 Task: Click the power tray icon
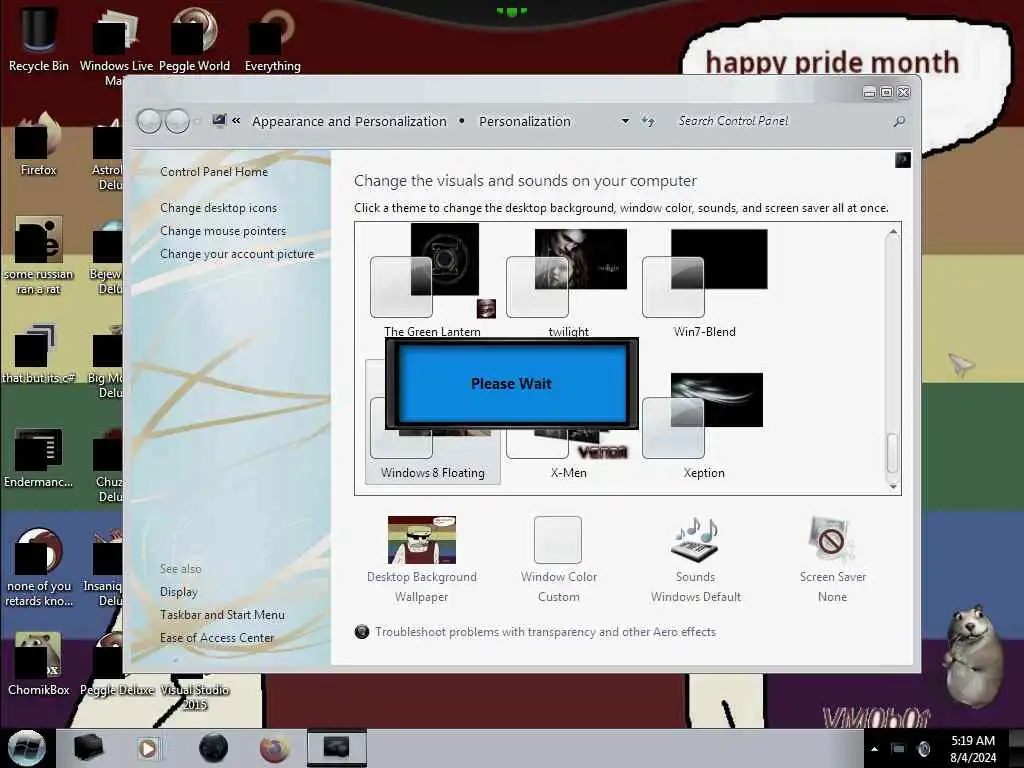[924, 749]
